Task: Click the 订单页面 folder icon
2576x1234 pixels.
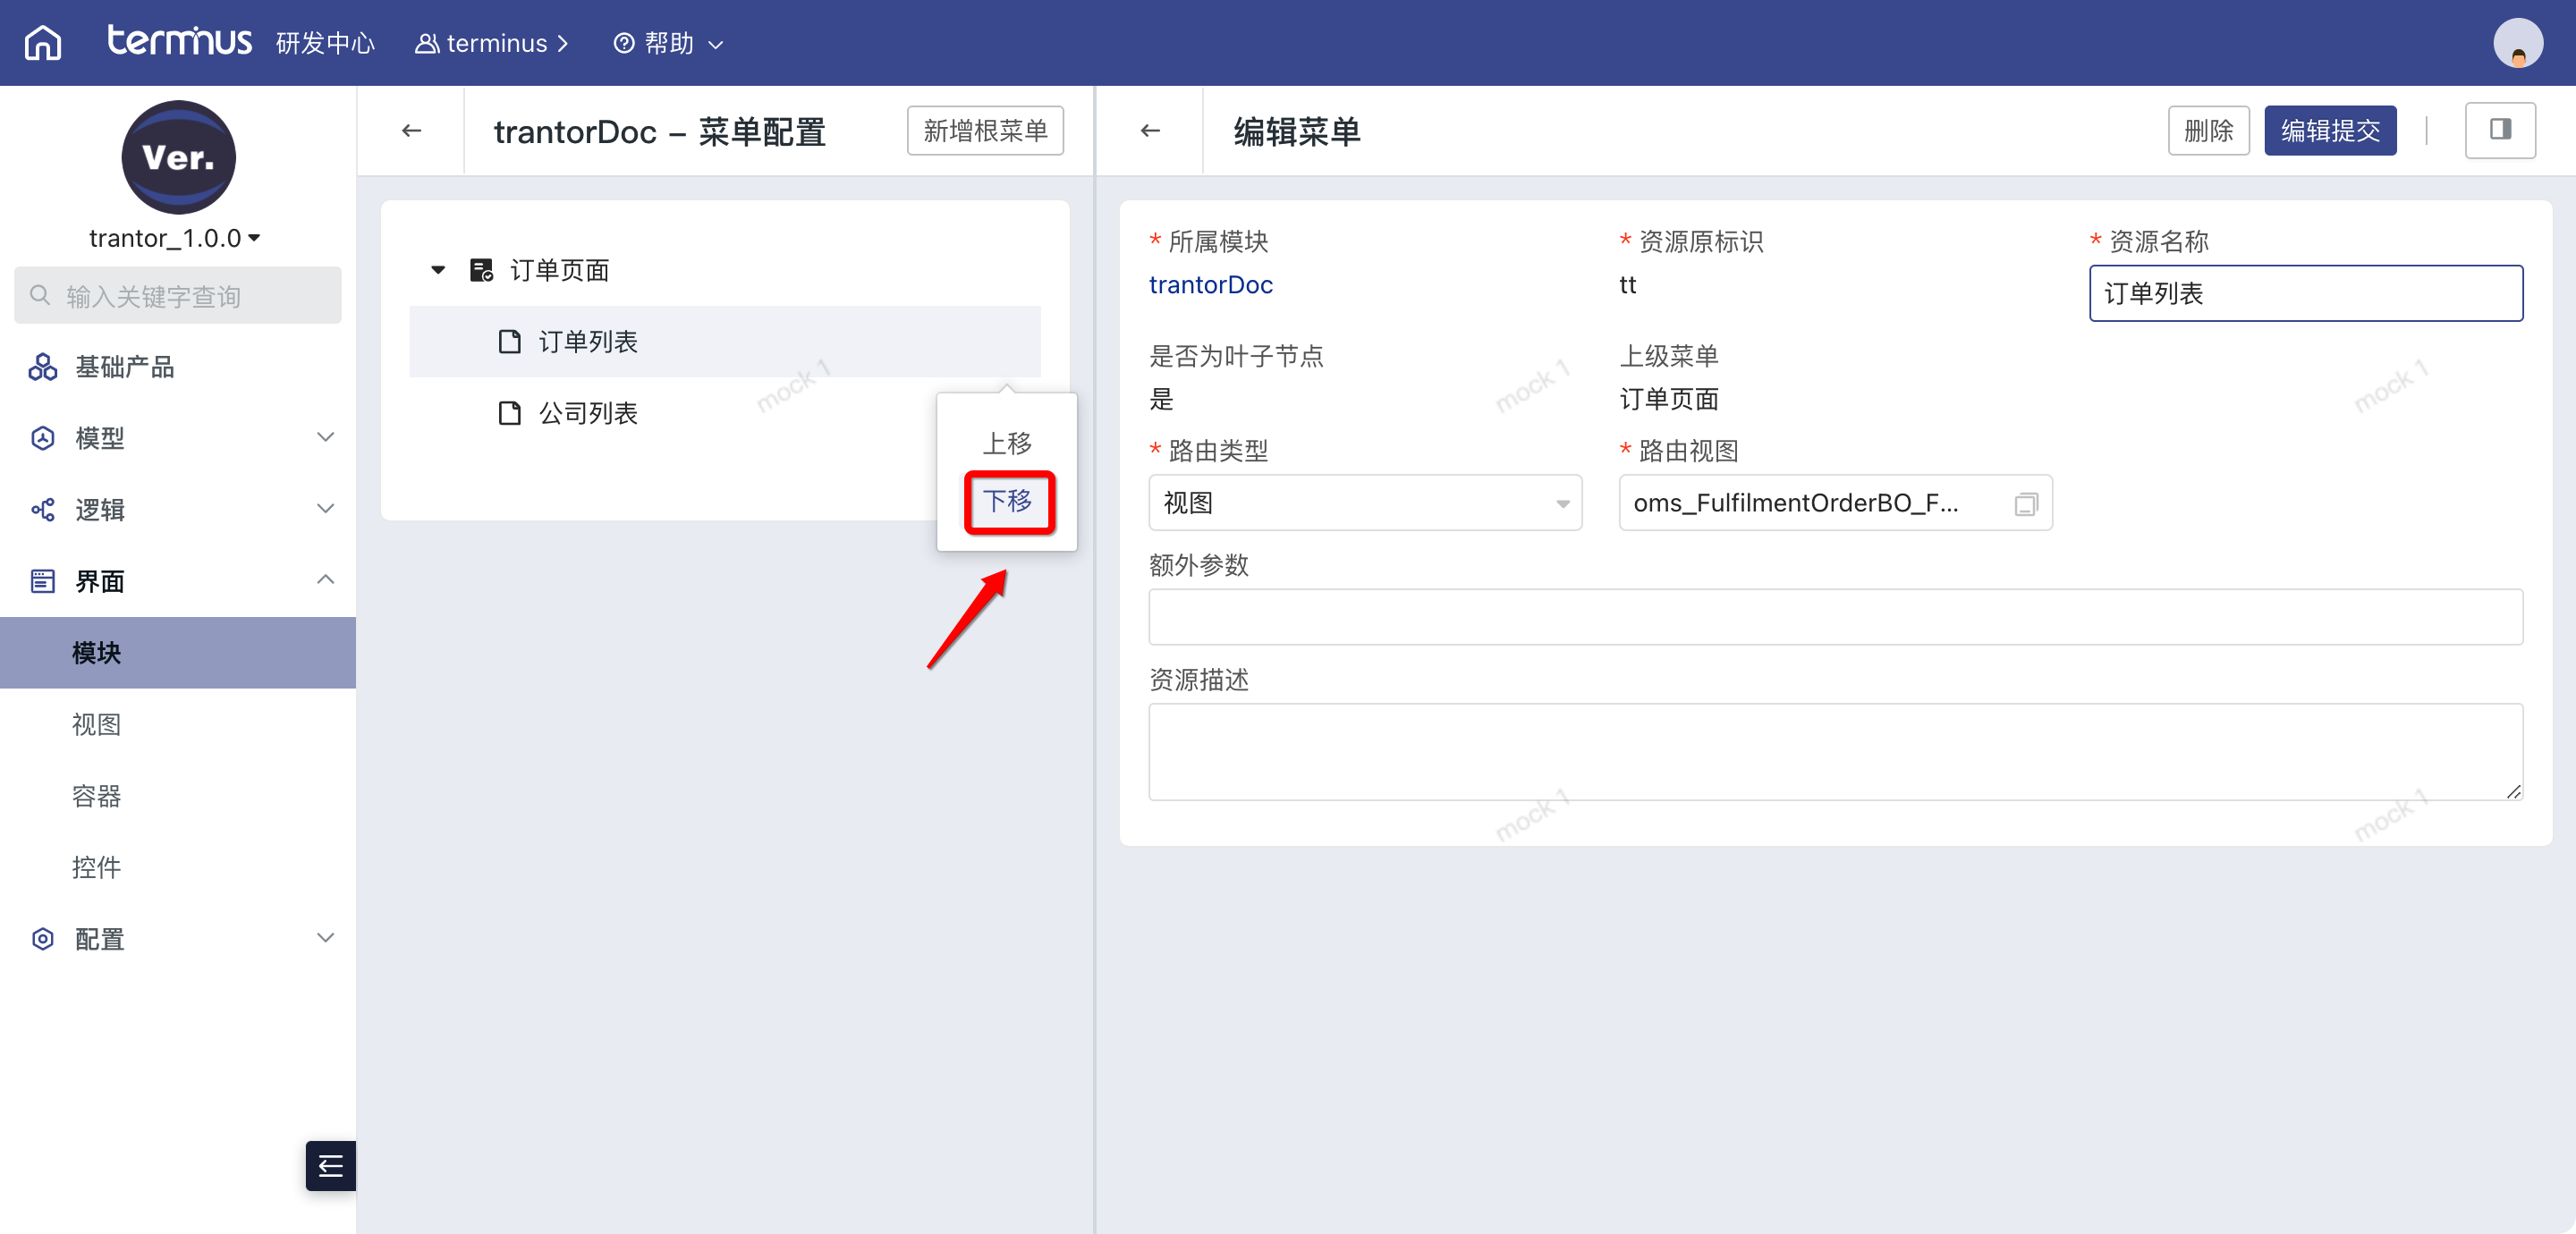Action: 482,270
